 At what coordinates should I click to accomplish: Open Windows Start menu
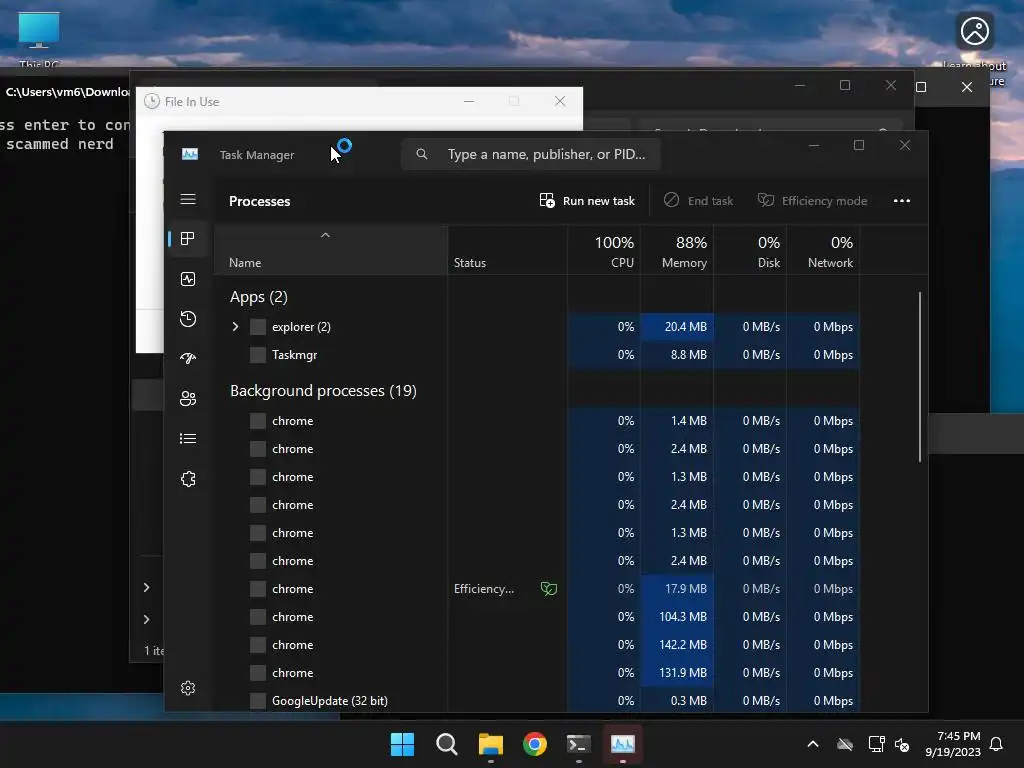402,744
